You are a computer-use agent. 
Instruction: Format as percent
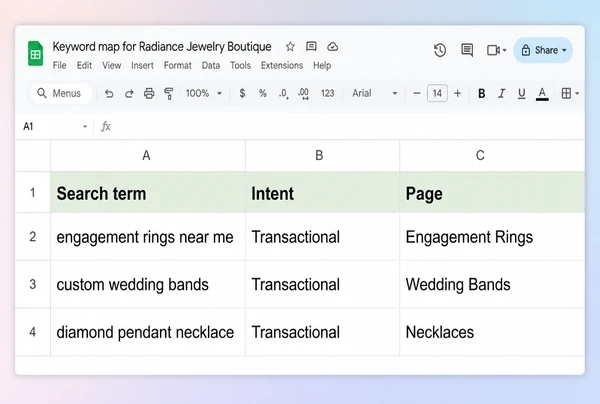pos(262,93)
